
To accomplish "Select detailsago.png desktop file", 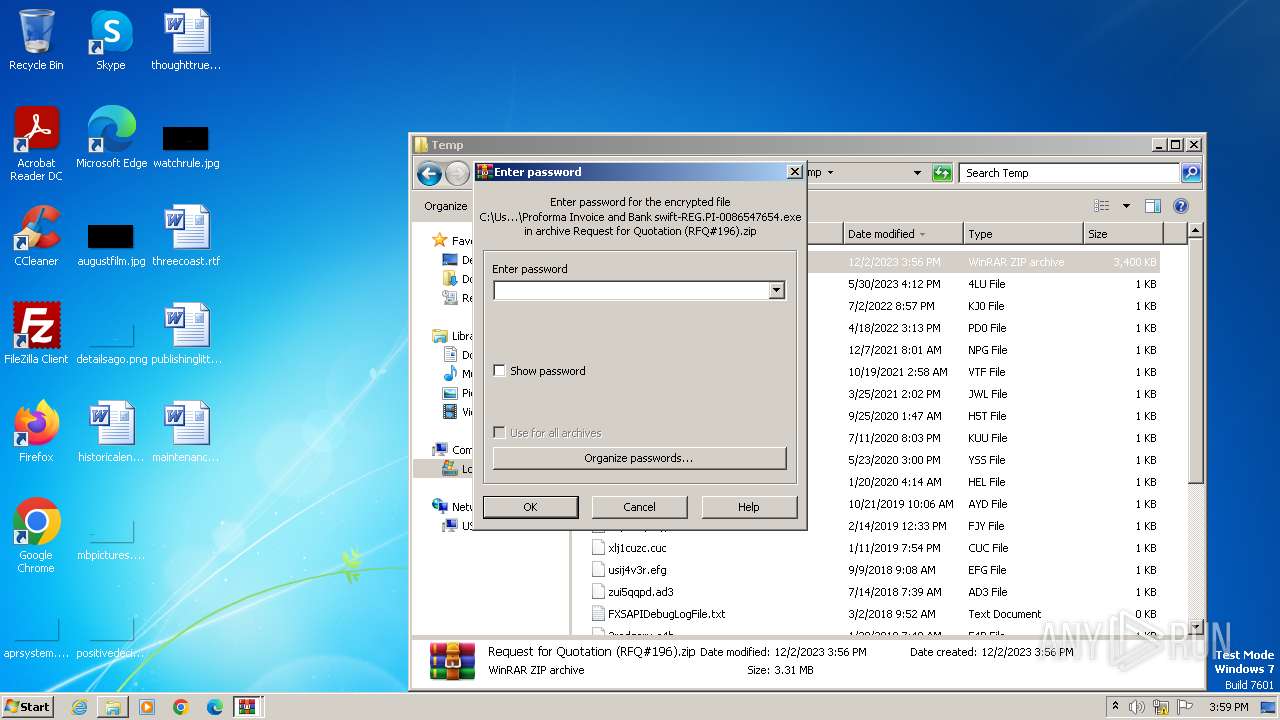I will tap(111, 342).
